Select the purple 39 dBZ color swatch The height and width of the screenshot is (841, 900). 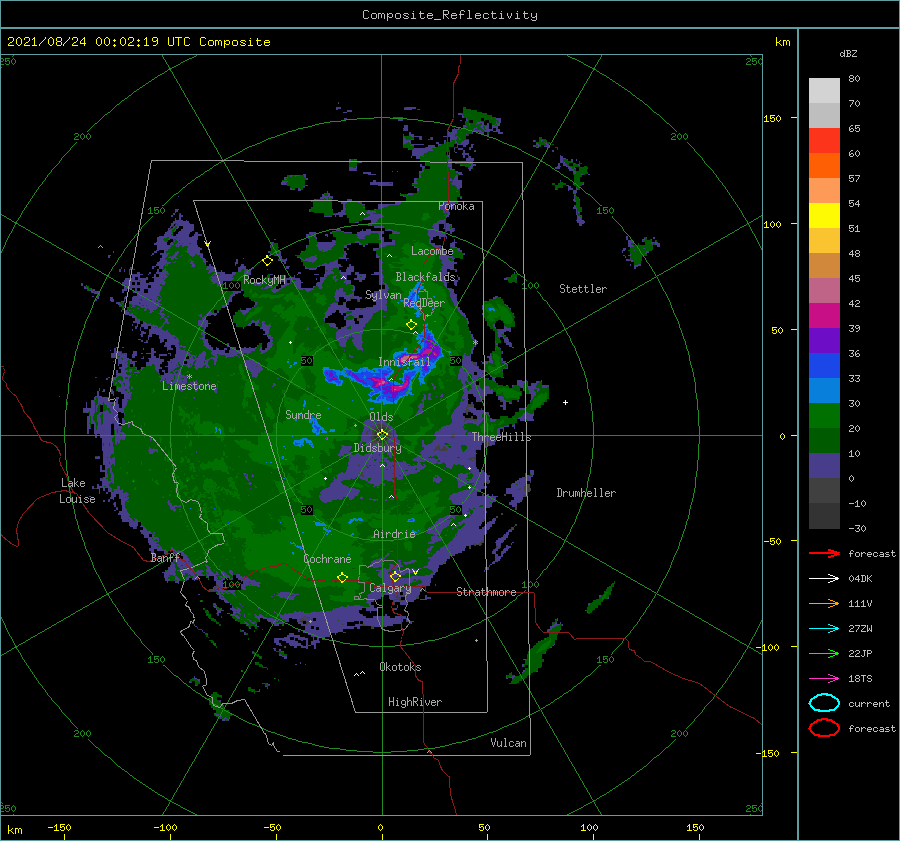tap(824, 340)
